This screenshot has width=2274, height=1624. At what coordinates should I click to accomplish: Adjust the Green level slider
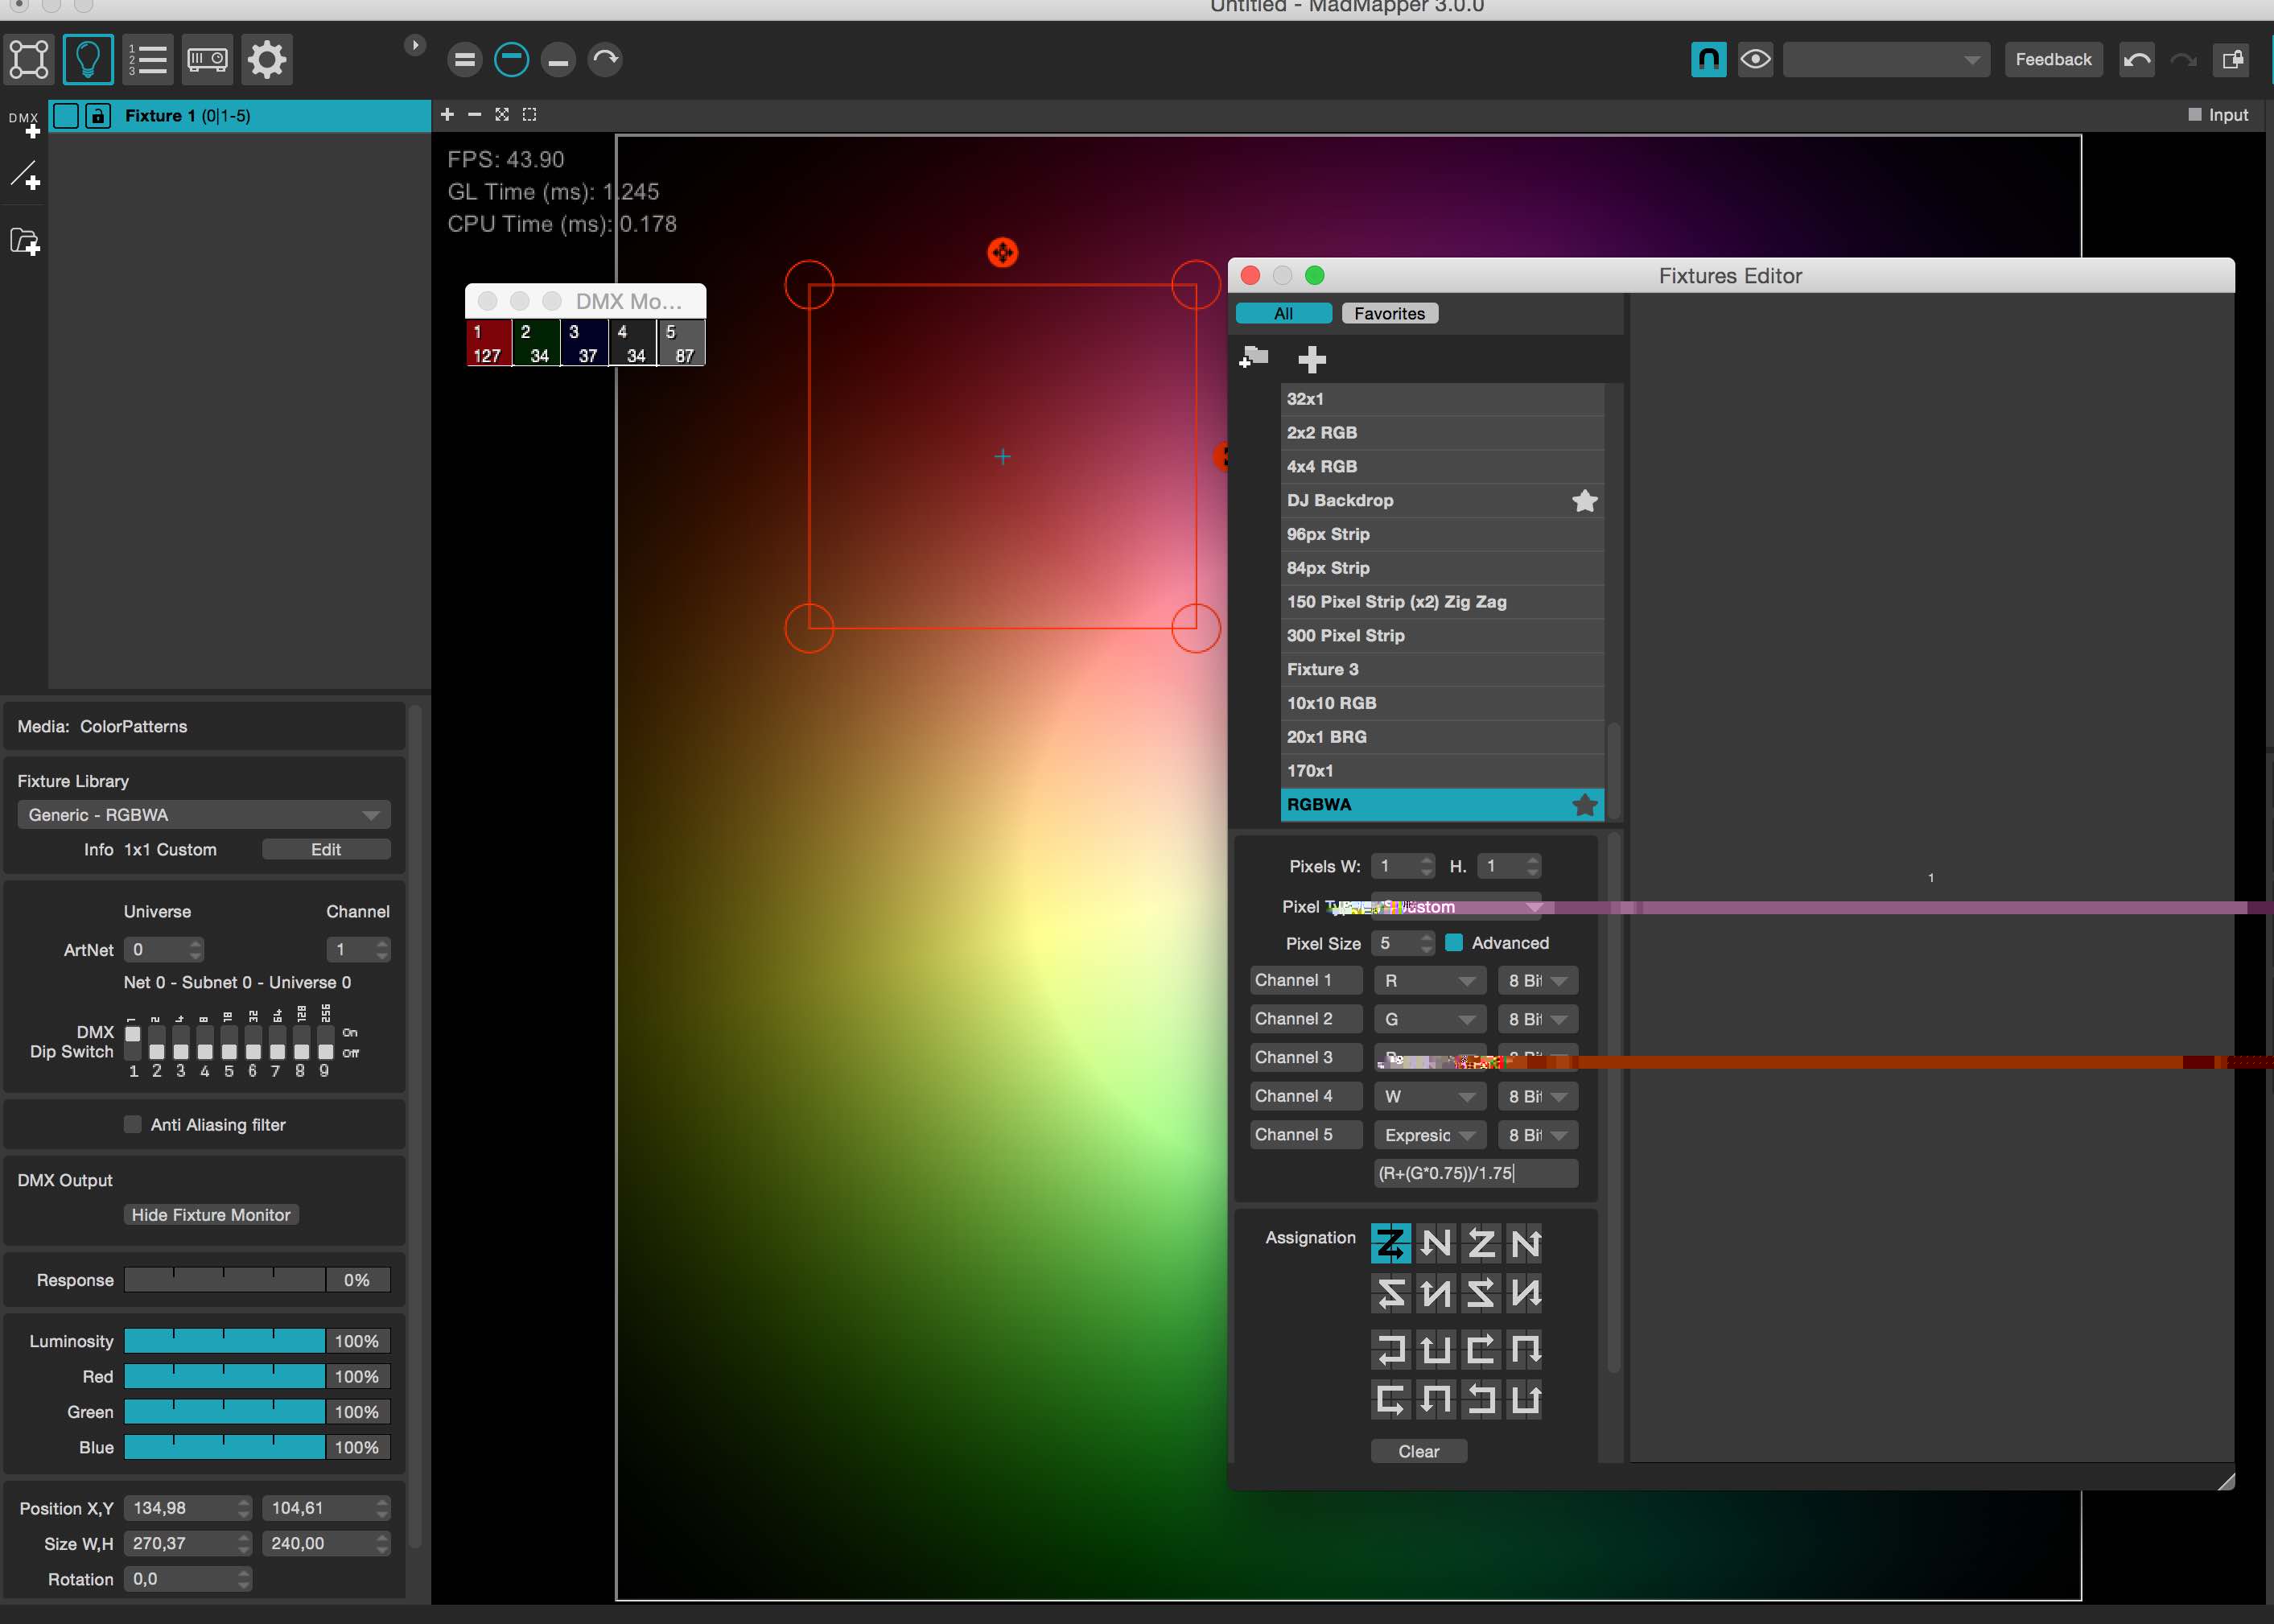point(224,1412)
